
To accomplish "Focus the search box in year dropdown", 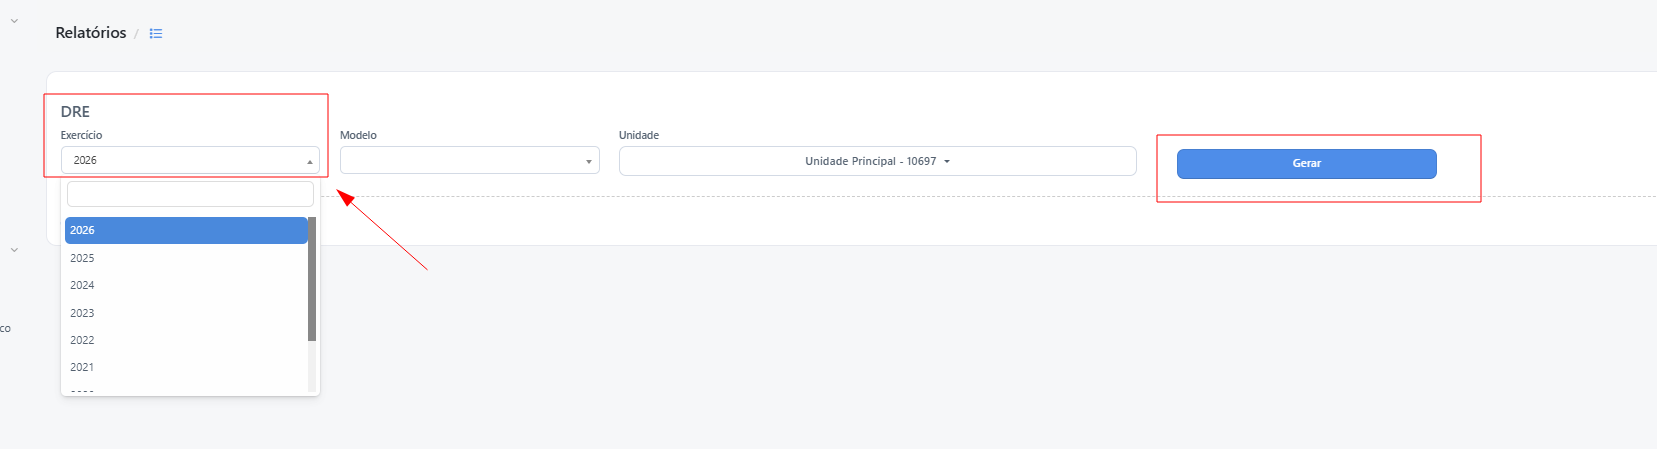I will tap(190, 194).
